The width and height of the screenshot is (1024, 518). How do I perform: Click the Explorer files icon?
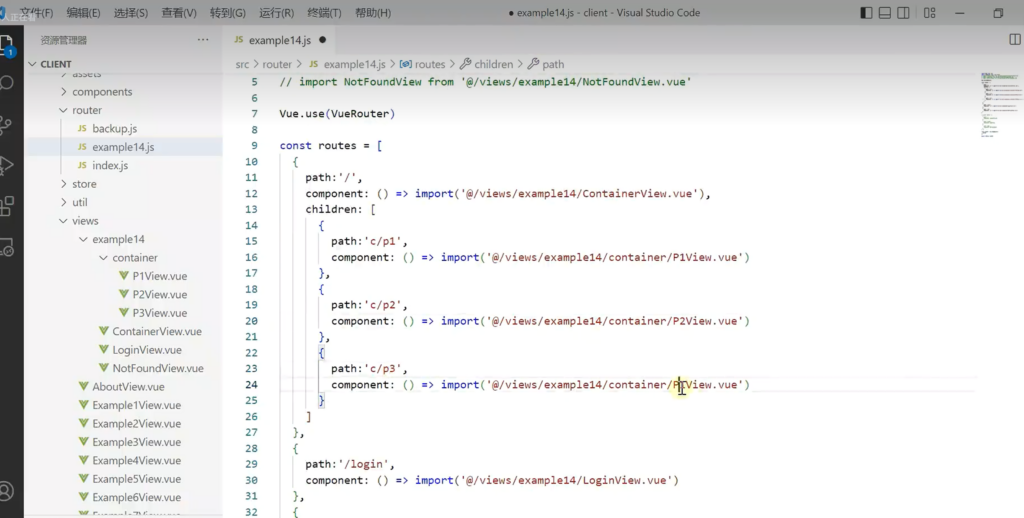click(9, 45)
